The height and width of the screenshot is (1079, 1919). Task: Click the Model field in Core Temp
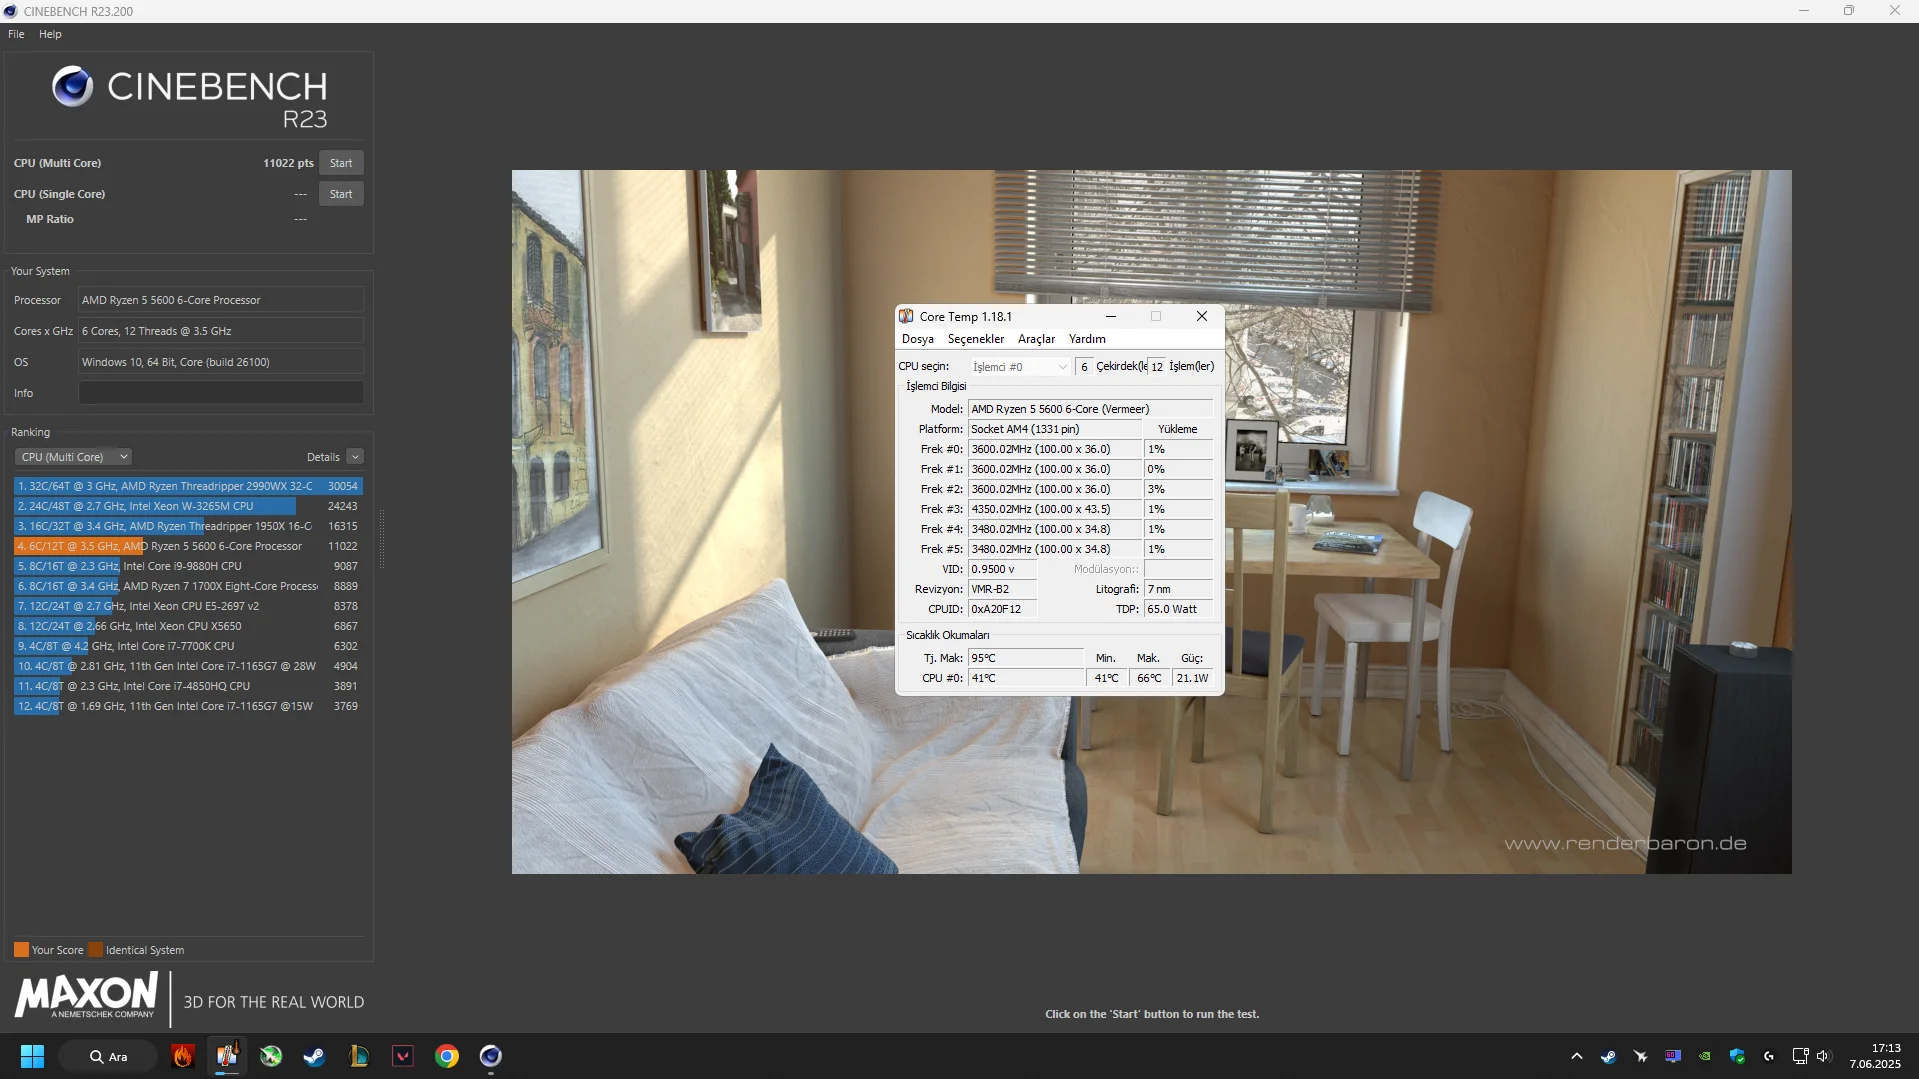[1090, 409]
